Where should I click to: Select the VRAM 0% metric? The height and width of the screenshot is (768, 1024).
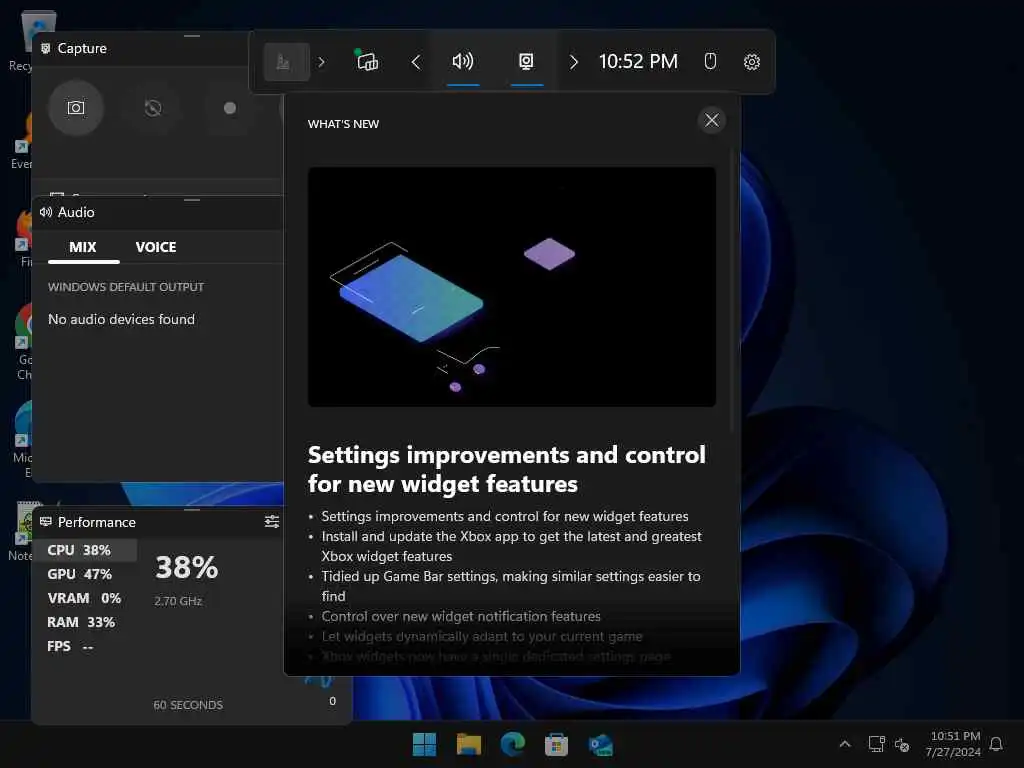tap(84, 598)
